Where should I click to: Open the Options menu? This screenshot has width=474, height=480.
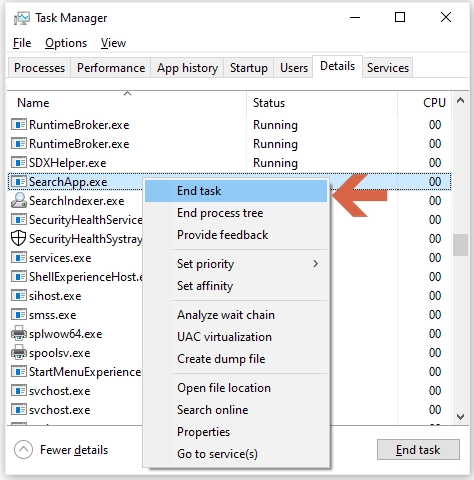click(x=66, y=43)
